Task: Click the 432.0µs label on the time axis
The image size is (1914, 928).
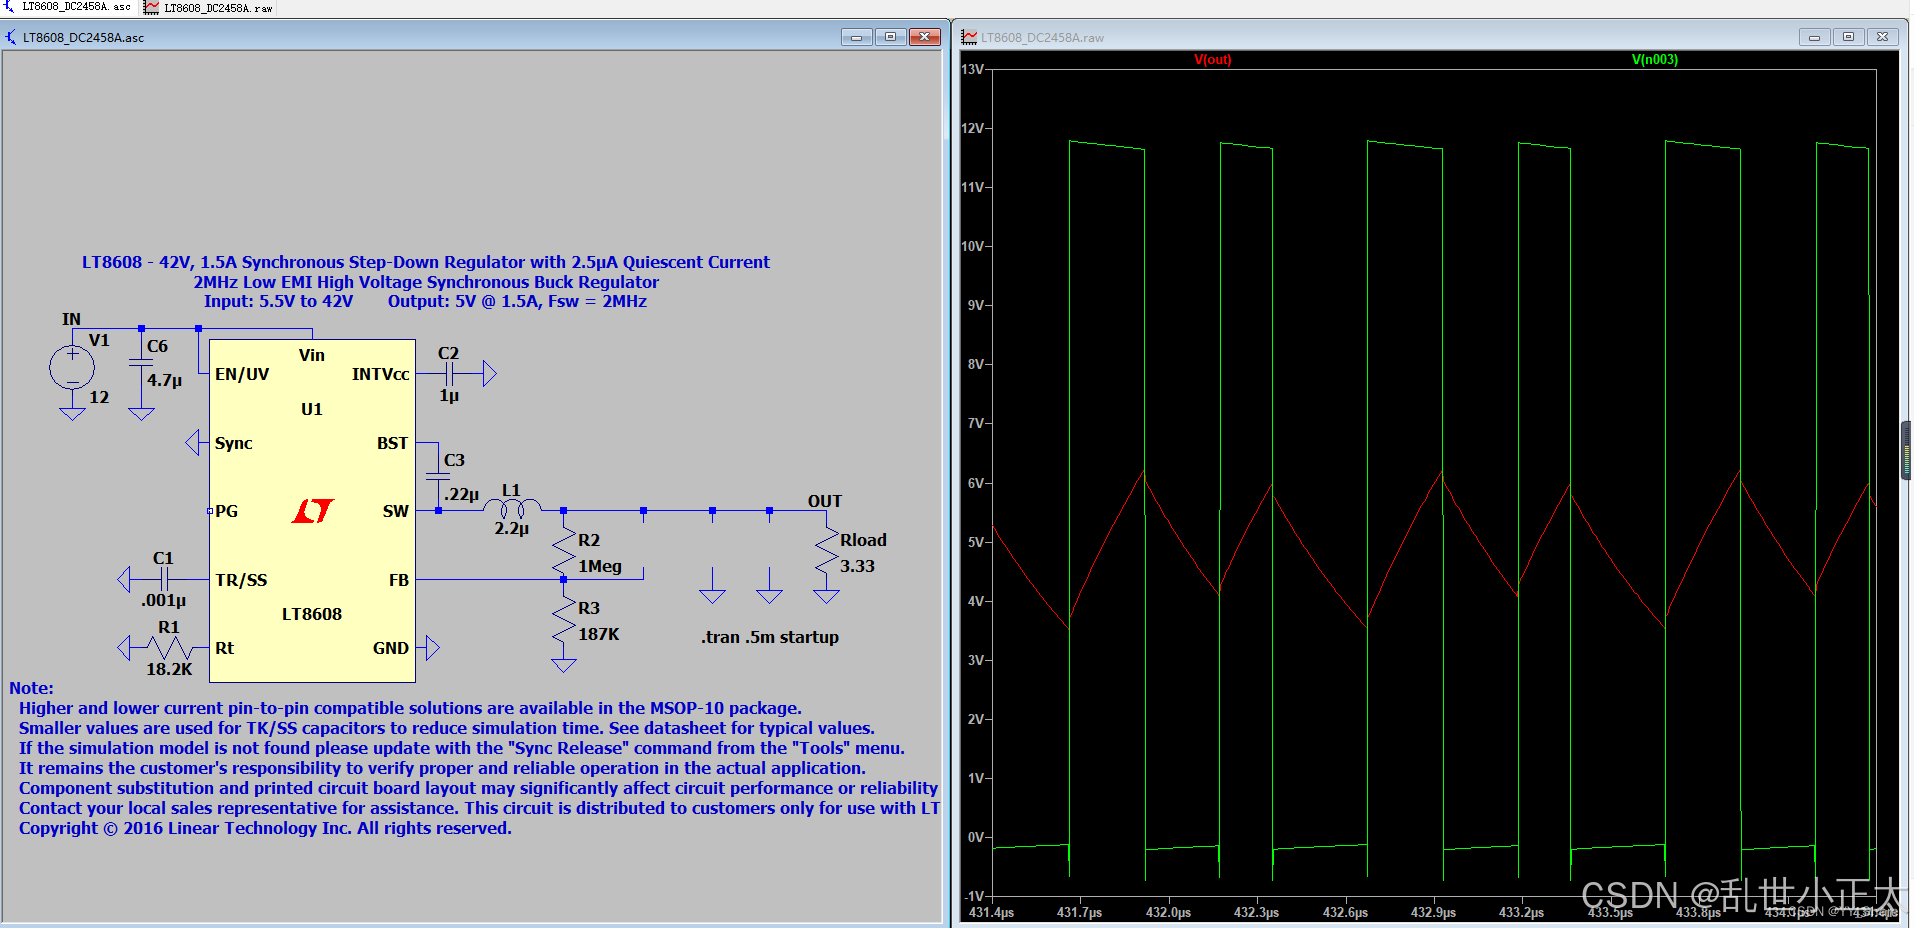Action: pos(1168,913)
